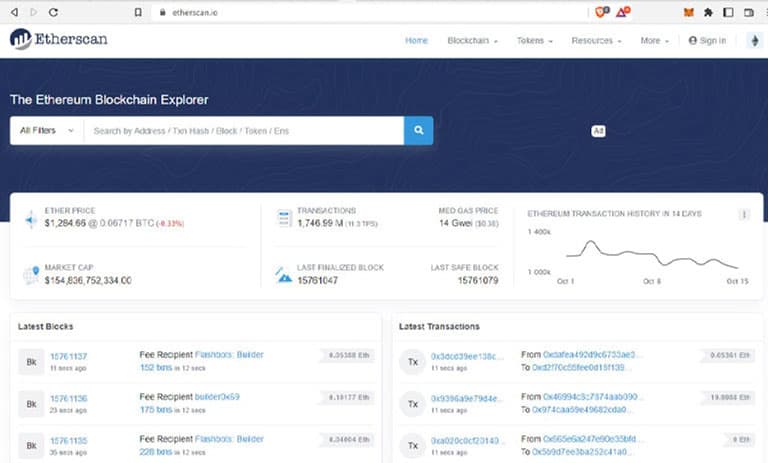Open block 15761136
The width and height of the screenshot is (768, 463).
tap(69, 398)
